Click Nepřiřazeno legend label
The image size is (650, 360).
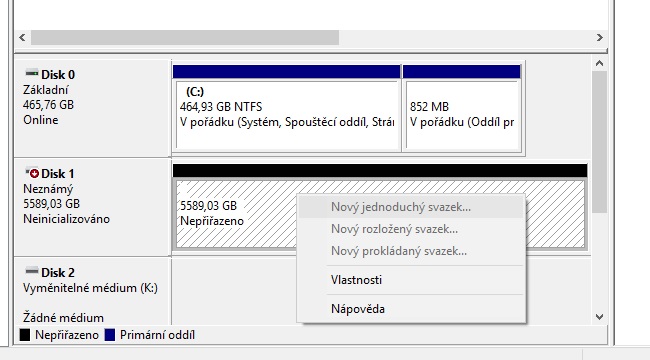point(67,335)
